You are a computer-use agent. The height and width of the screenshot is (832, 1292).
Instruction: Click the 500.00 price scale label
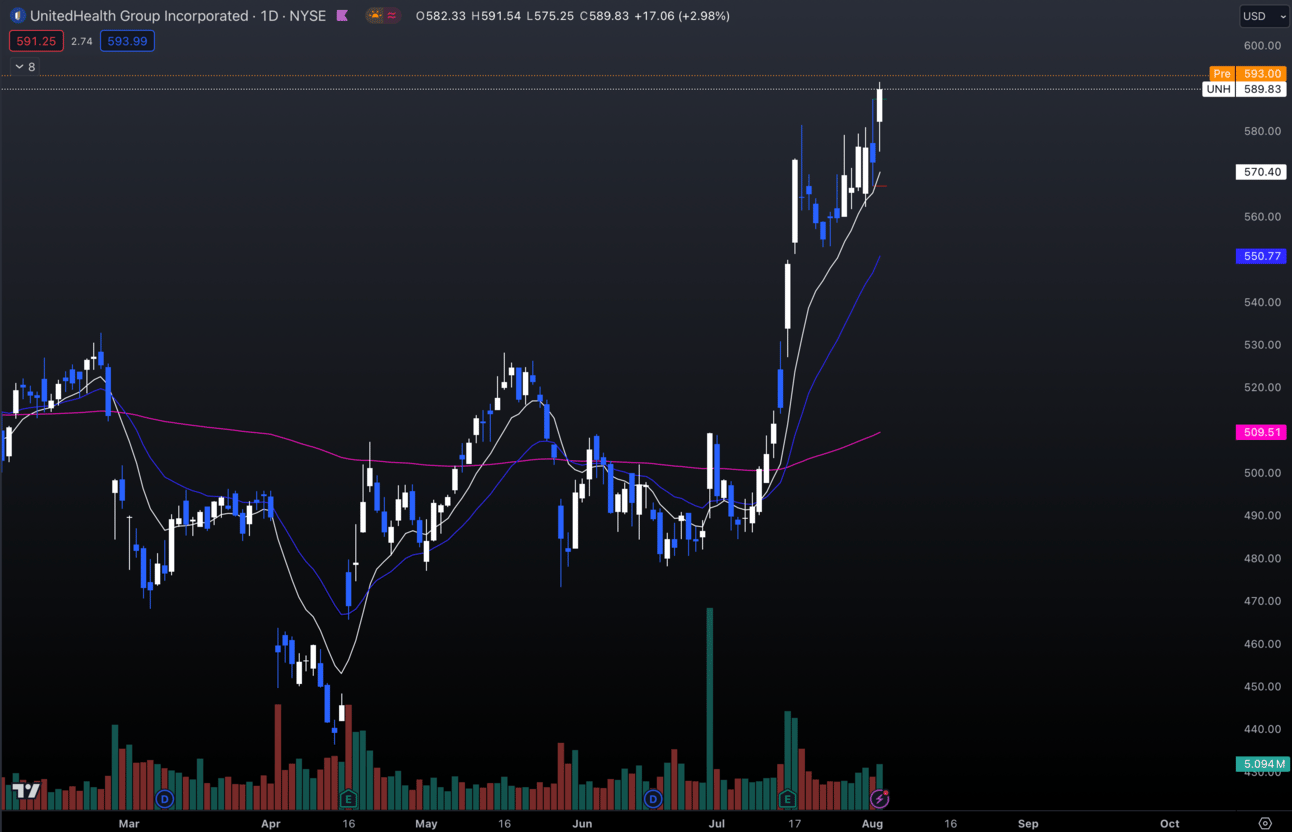pos(1262,473)
